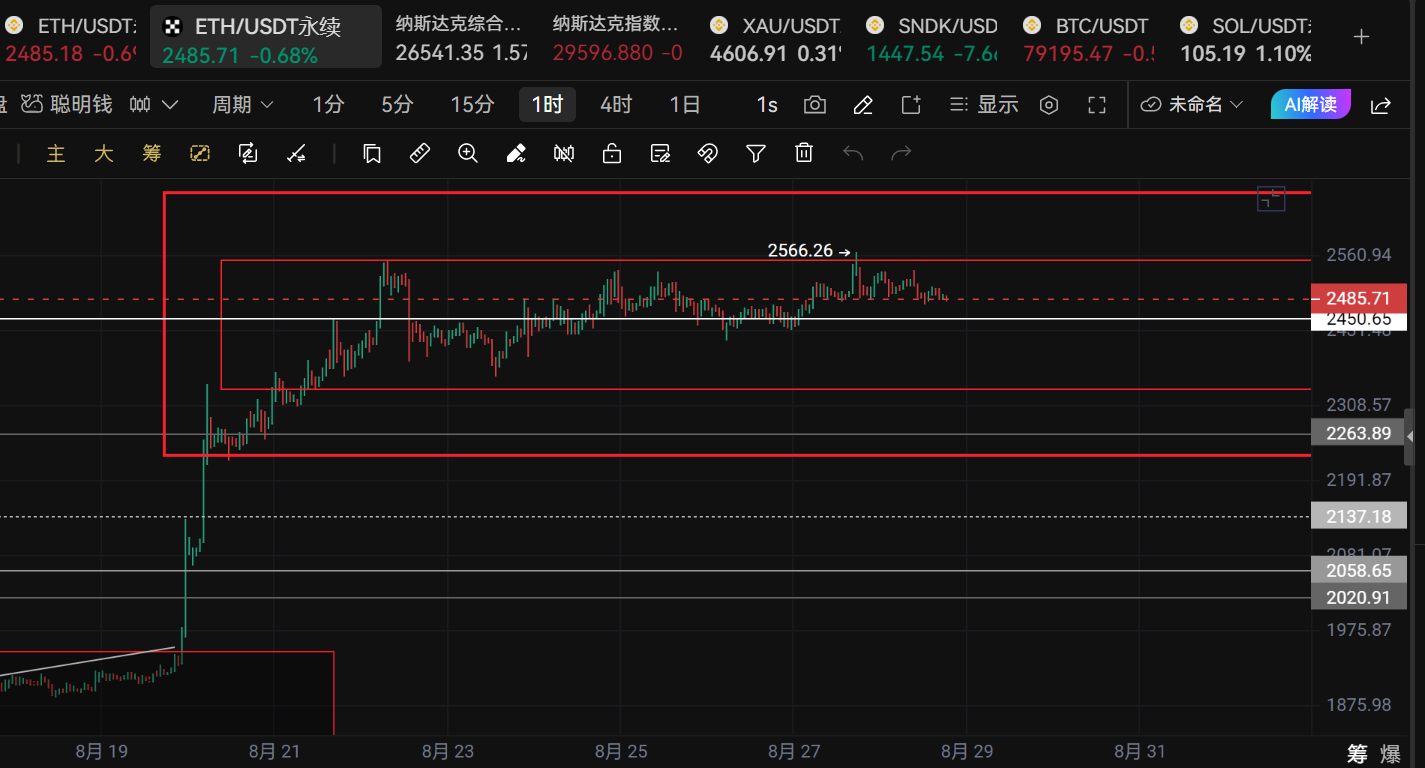Click the 2485.71 current price tag

click(1358, 298)
